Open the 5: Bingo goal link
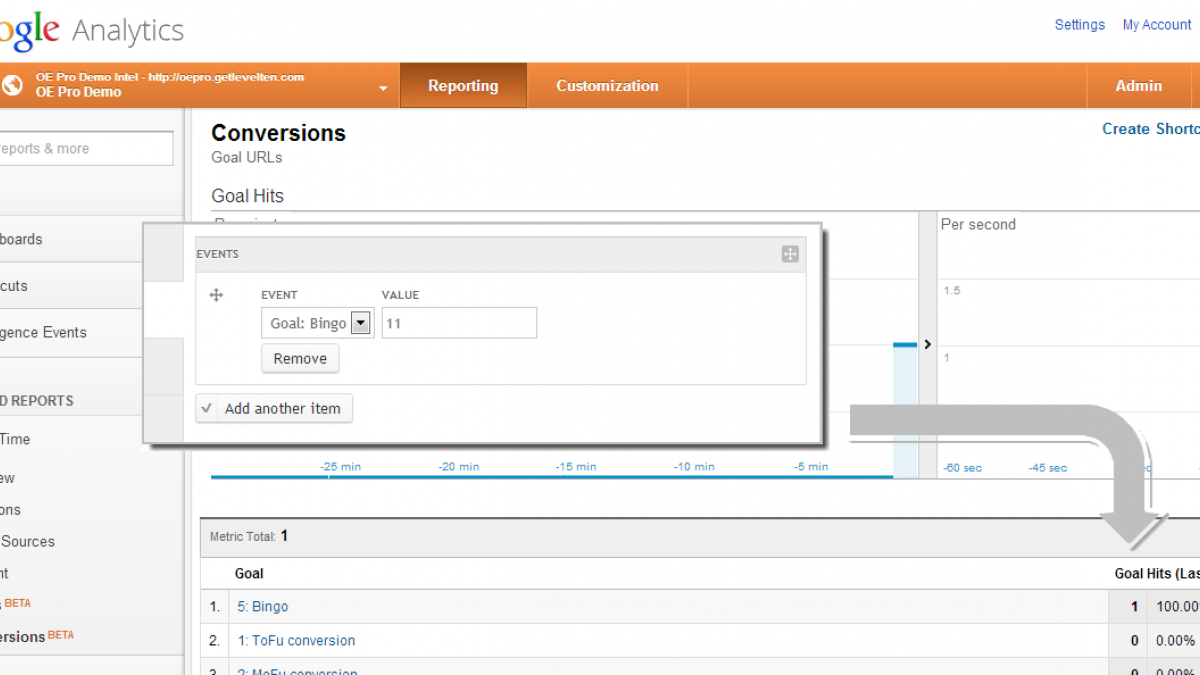The width and height of the screenshot is (1200, 675). point(262,607)
